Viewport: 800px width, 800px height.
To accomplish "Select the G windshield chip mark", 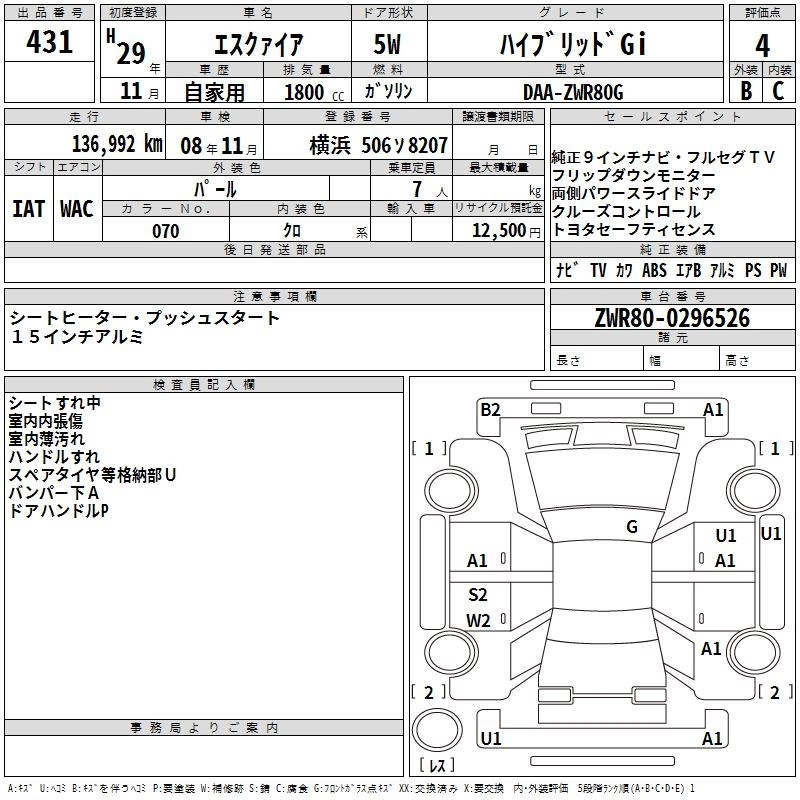I will coord(632,527).
